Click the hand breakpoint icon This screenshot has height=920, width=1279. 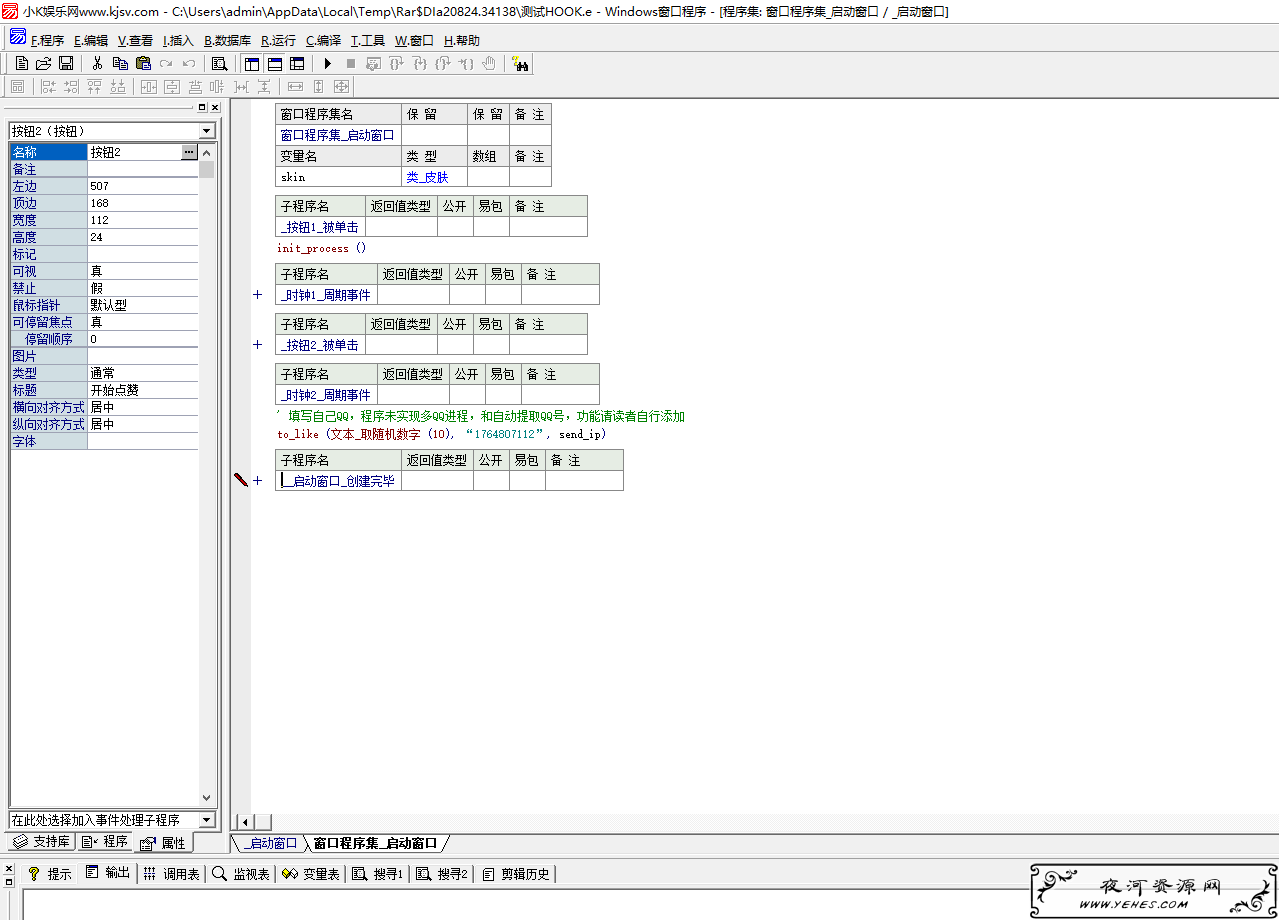click(x=489, y=63)
